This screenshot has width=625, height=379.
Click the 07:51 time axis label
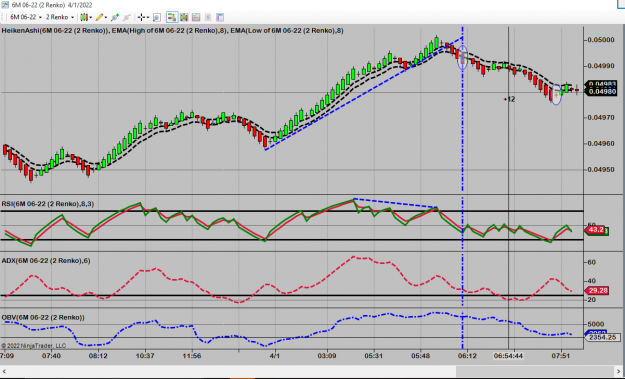click(561, 356)
